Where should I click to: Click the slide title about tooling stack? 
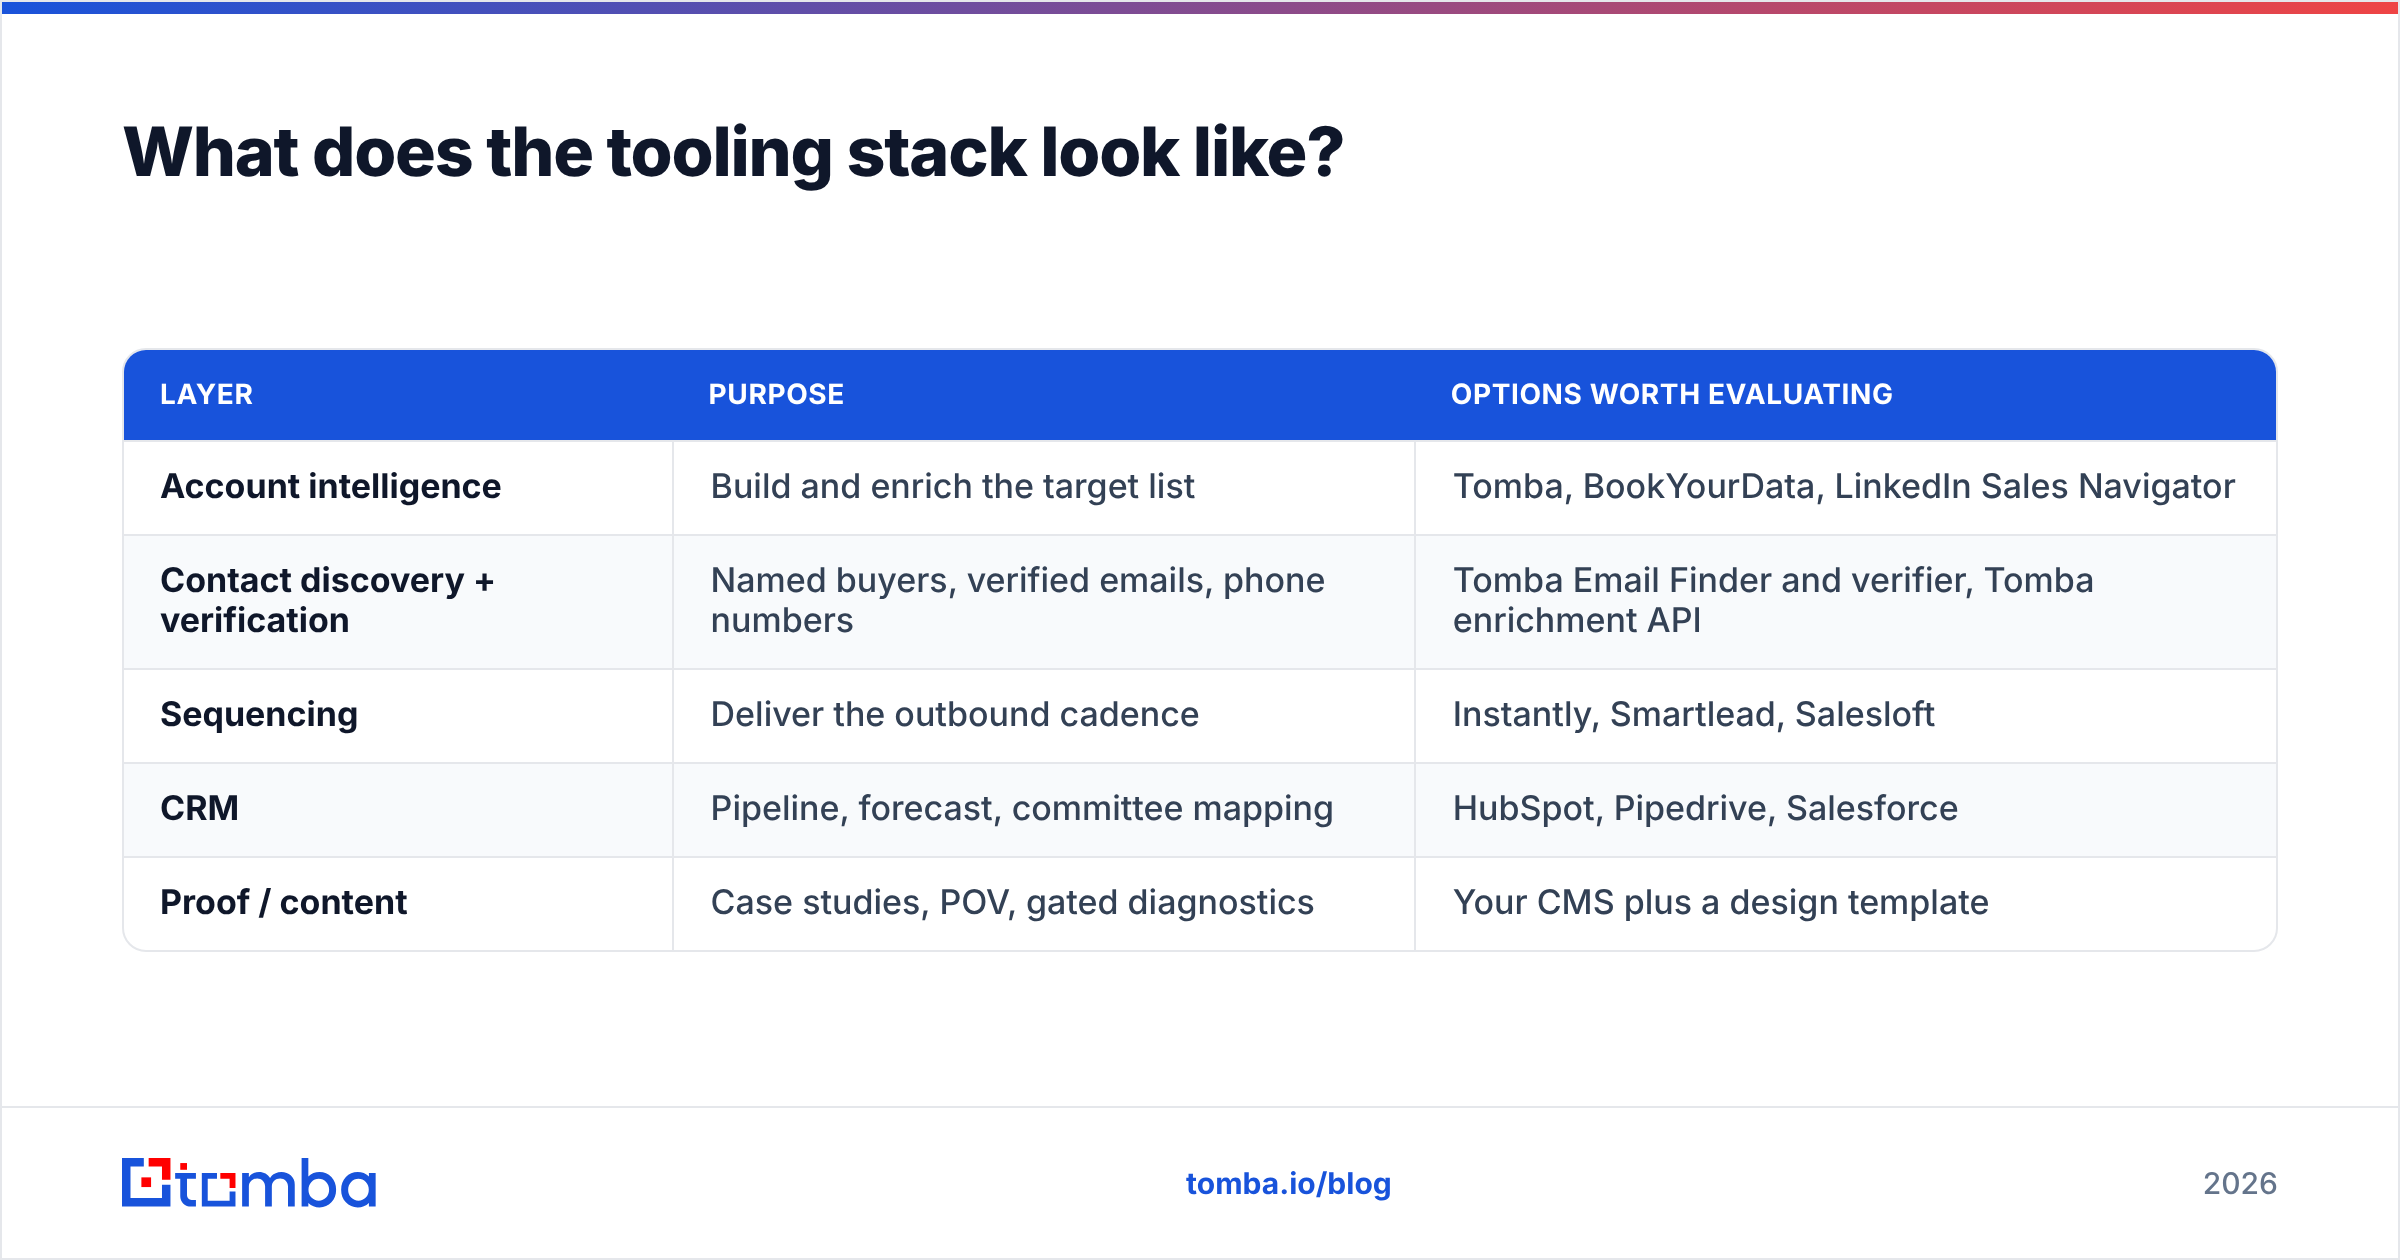click(x=733, y=153)
